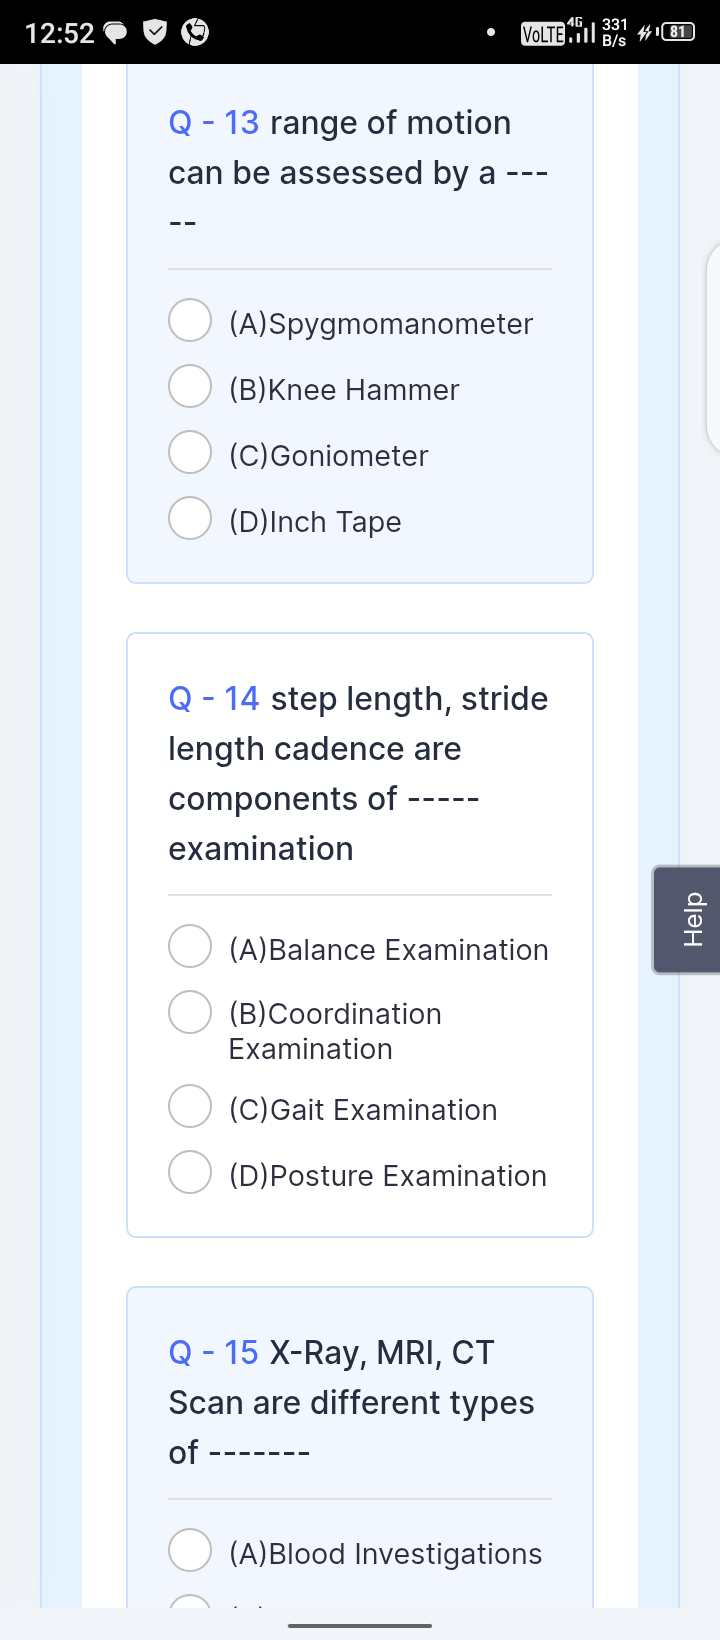The height and width of the screenshot is (1640, 720).
Task: Click the Q-14 question number
Action: [214, 699]
